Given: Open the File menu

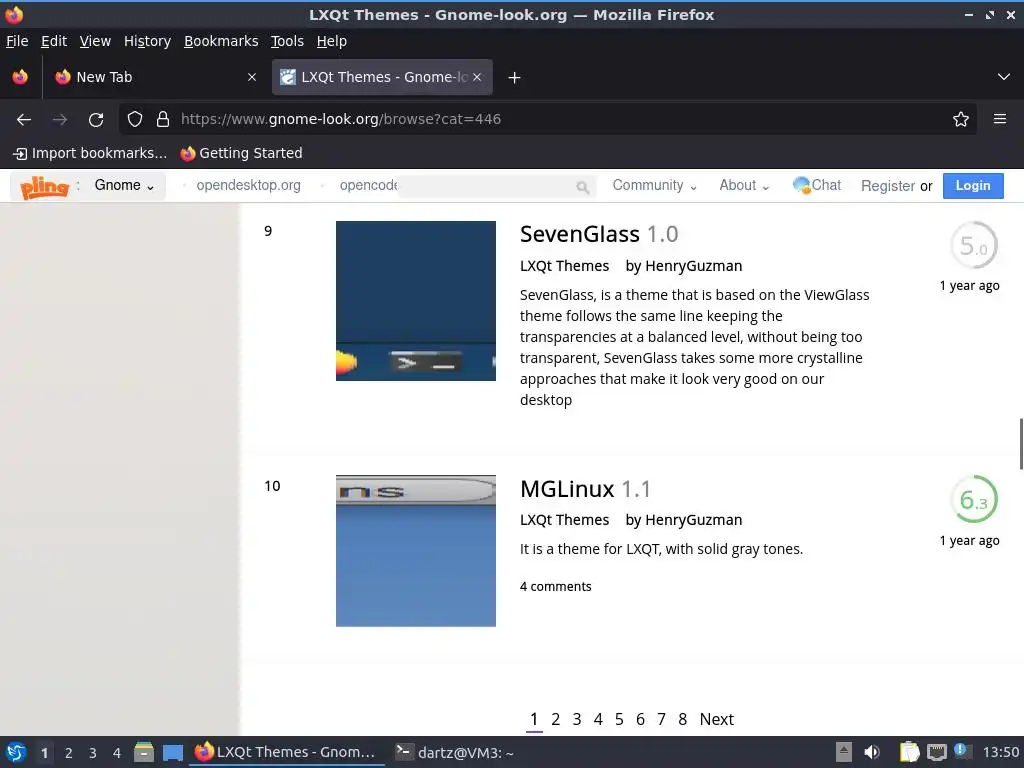Looking at the screenshot, I should 17,41.
